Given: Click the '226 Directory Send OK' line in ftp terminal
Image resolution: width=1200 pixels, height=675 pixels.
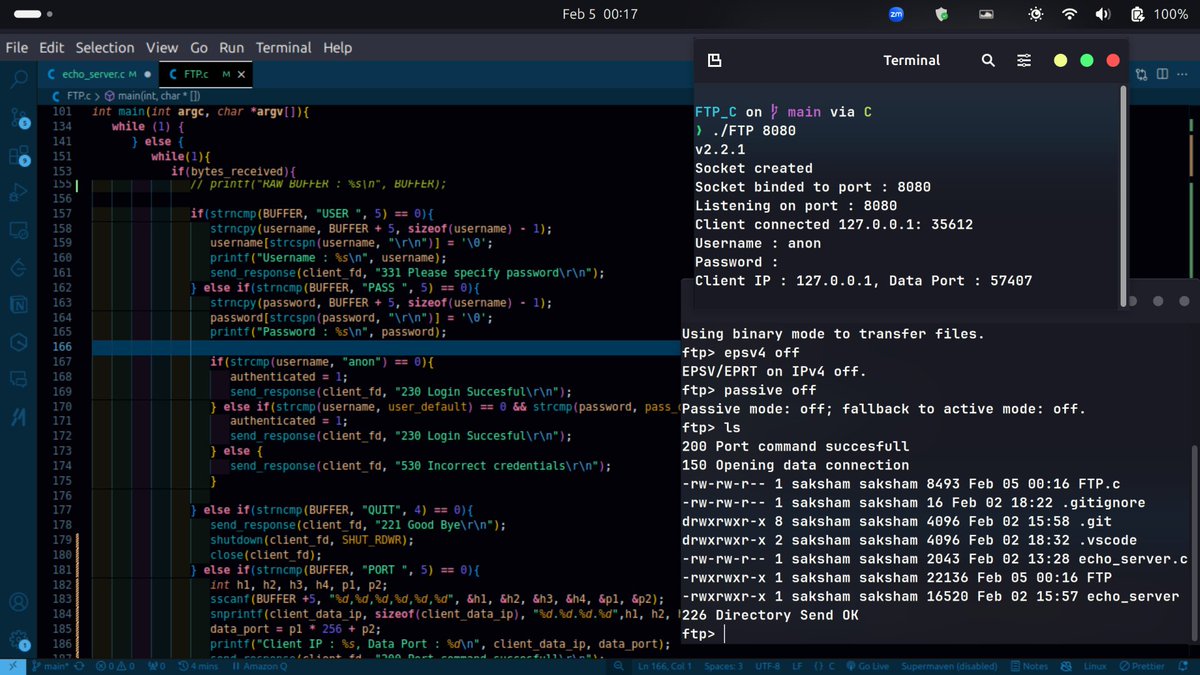Looking at the screenshot, I should click(770, 615).
